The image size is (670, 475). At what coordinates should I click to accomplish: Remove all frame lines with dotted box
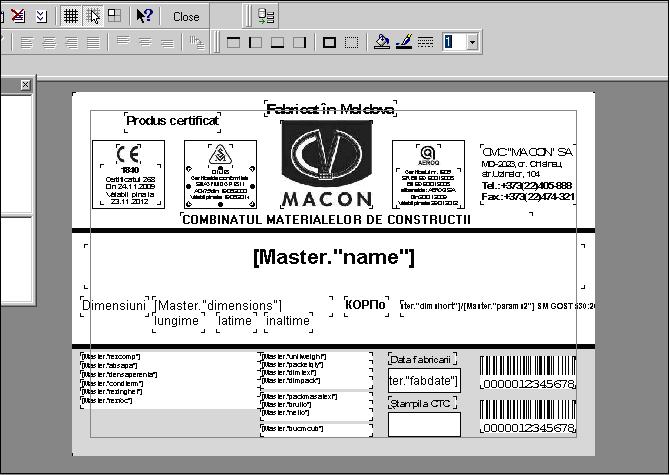click(351, 42)
